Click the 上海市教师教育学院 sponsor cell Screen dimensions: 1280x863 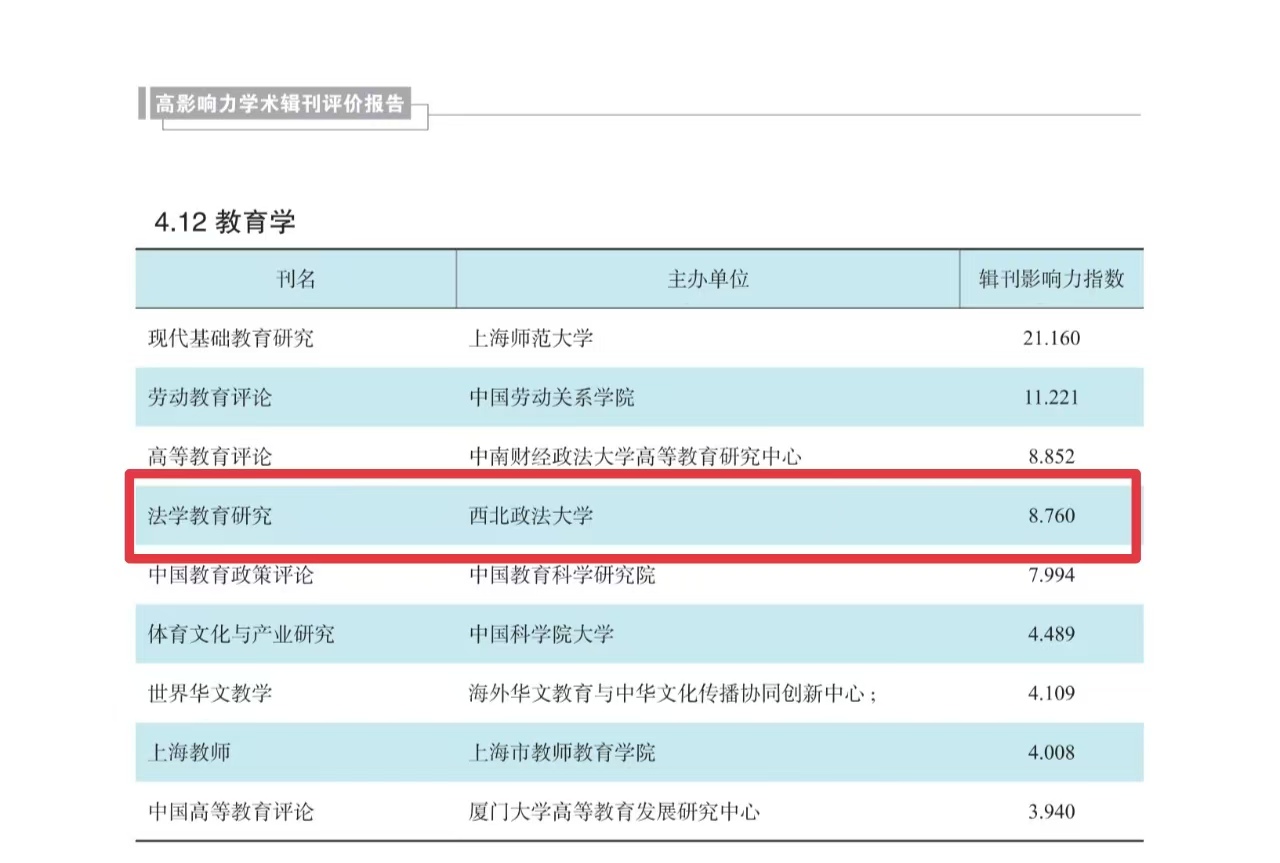pyautogui.click(x=562, y=752)
